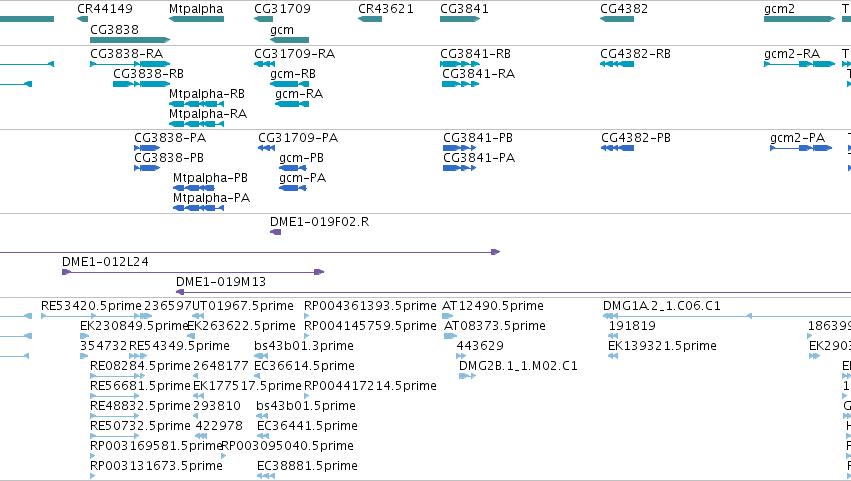The height and width of the screenshot is (481, 851).
Task: Select the RE48832.5prime EST label
Action: (x=141, y=407)
